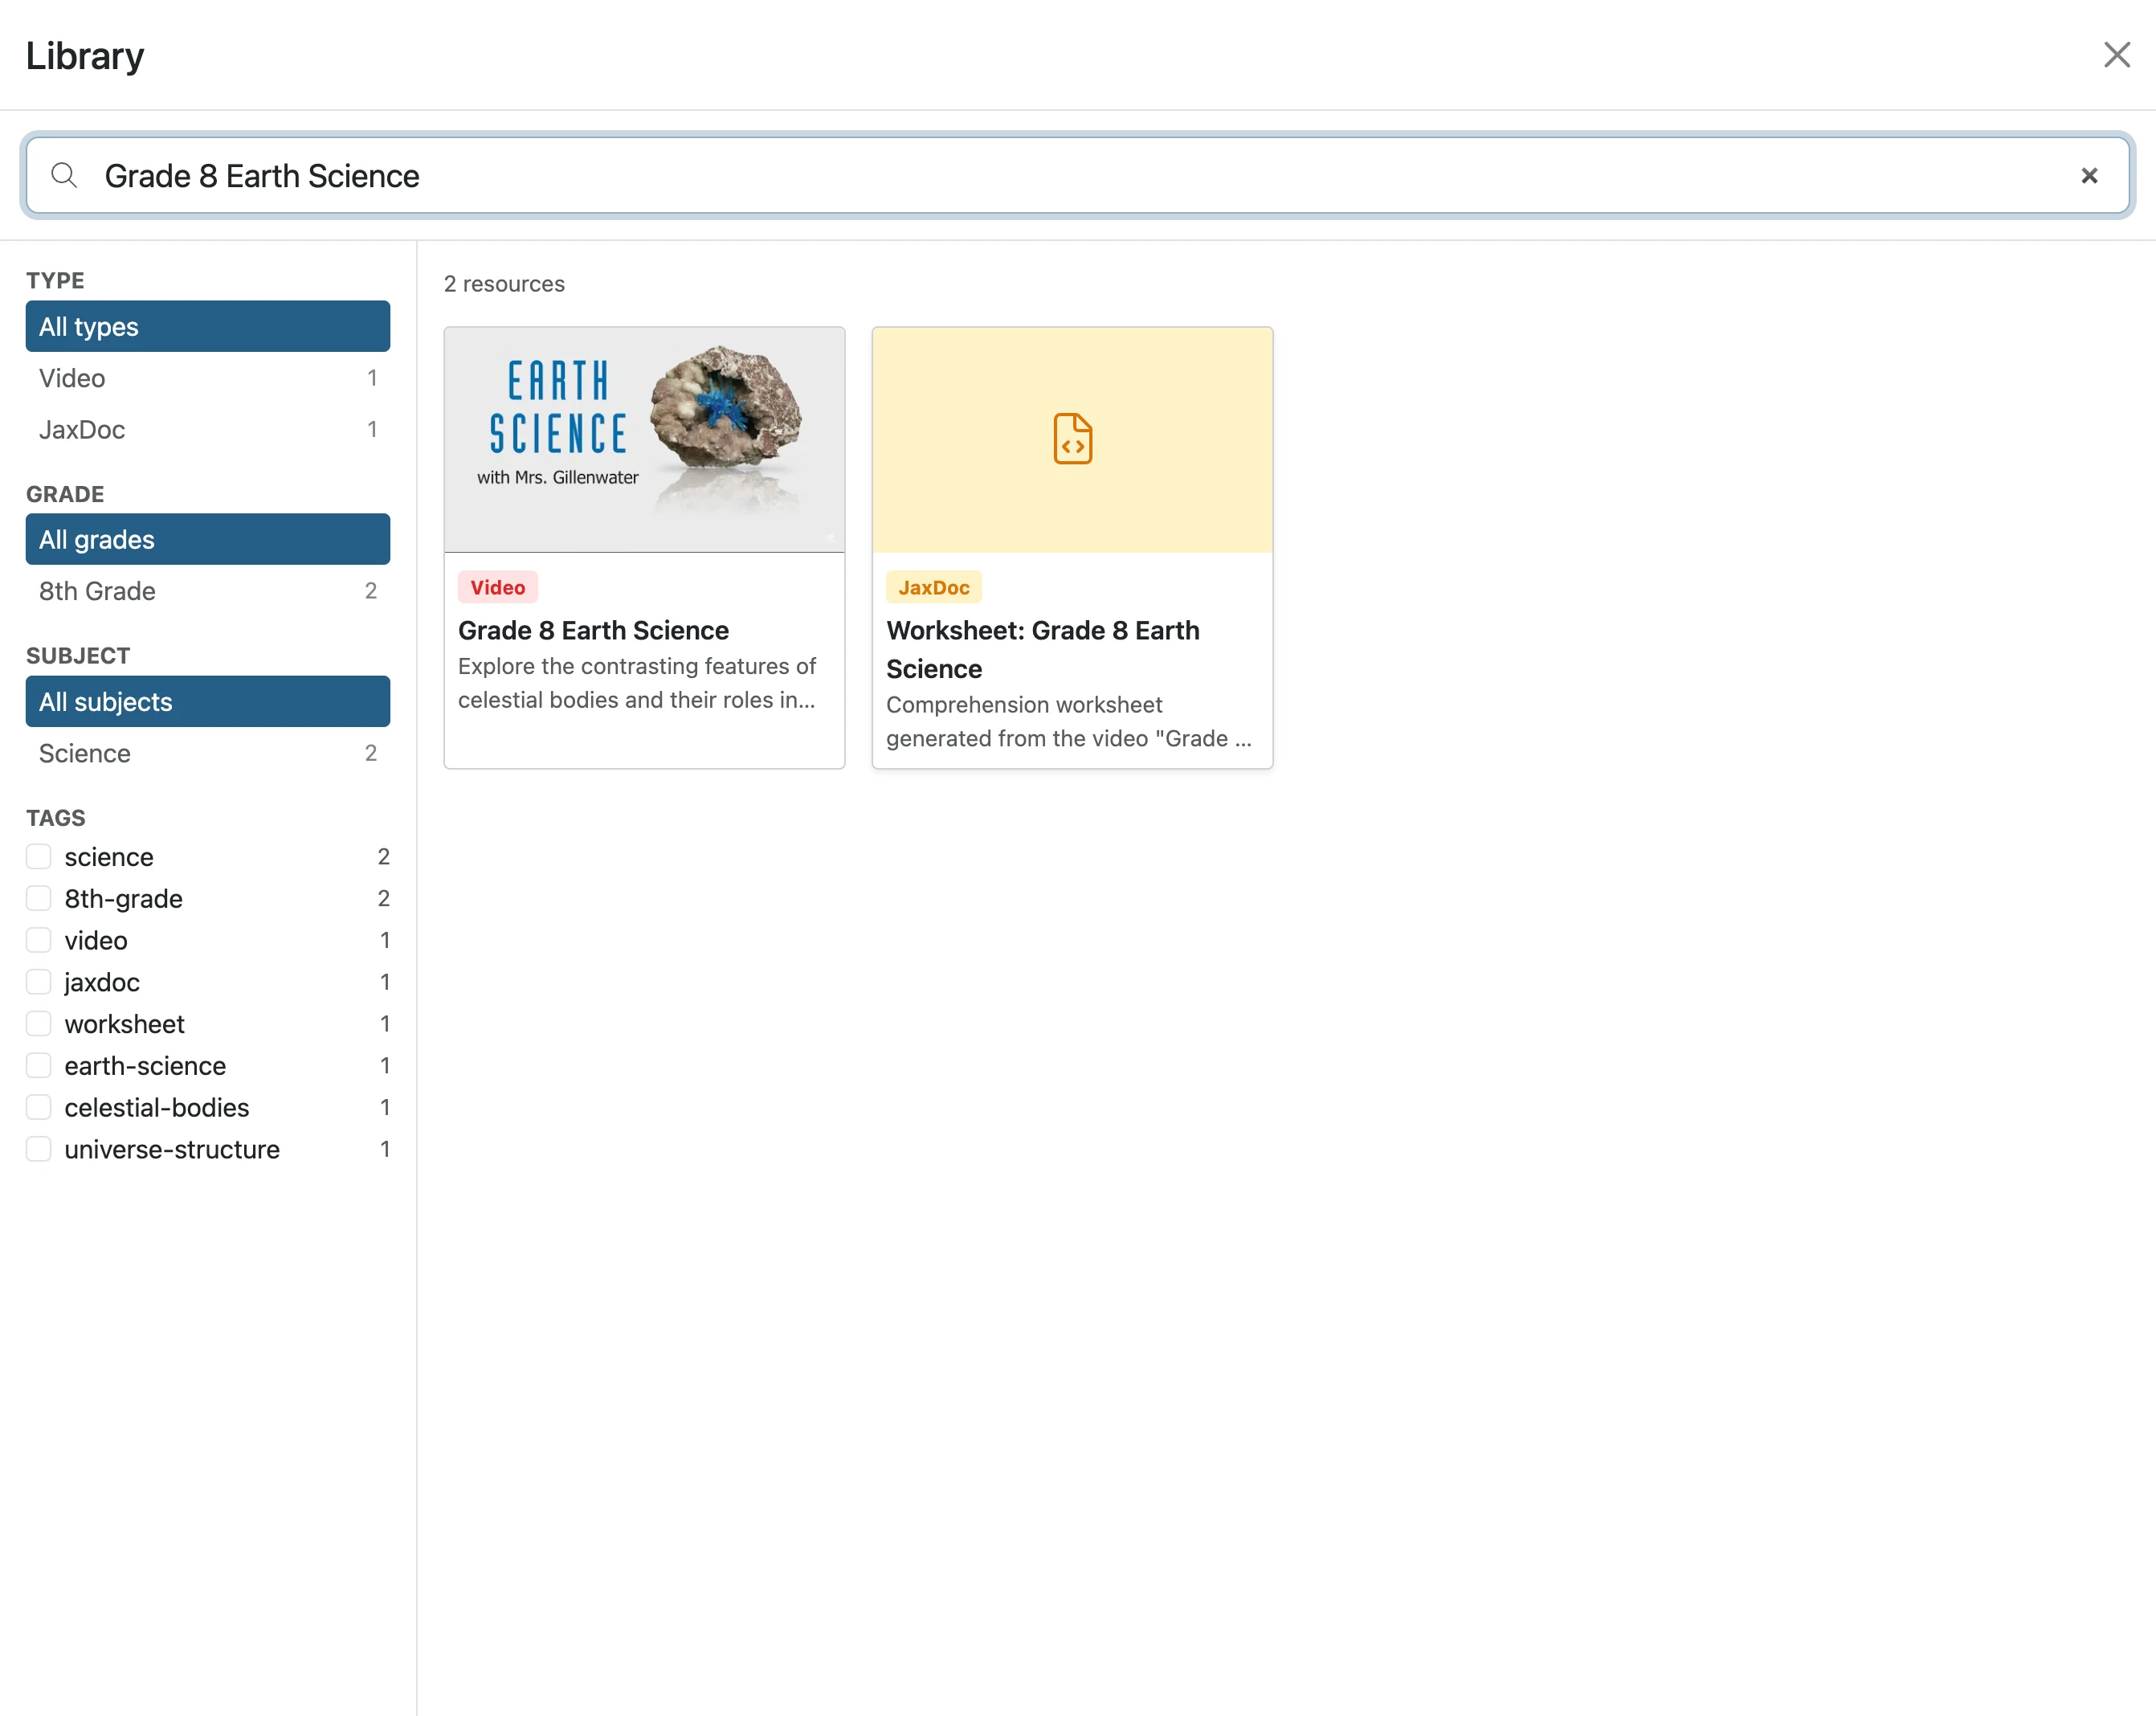
Task: Click the Library dialog title
Action: click(85, 56)
